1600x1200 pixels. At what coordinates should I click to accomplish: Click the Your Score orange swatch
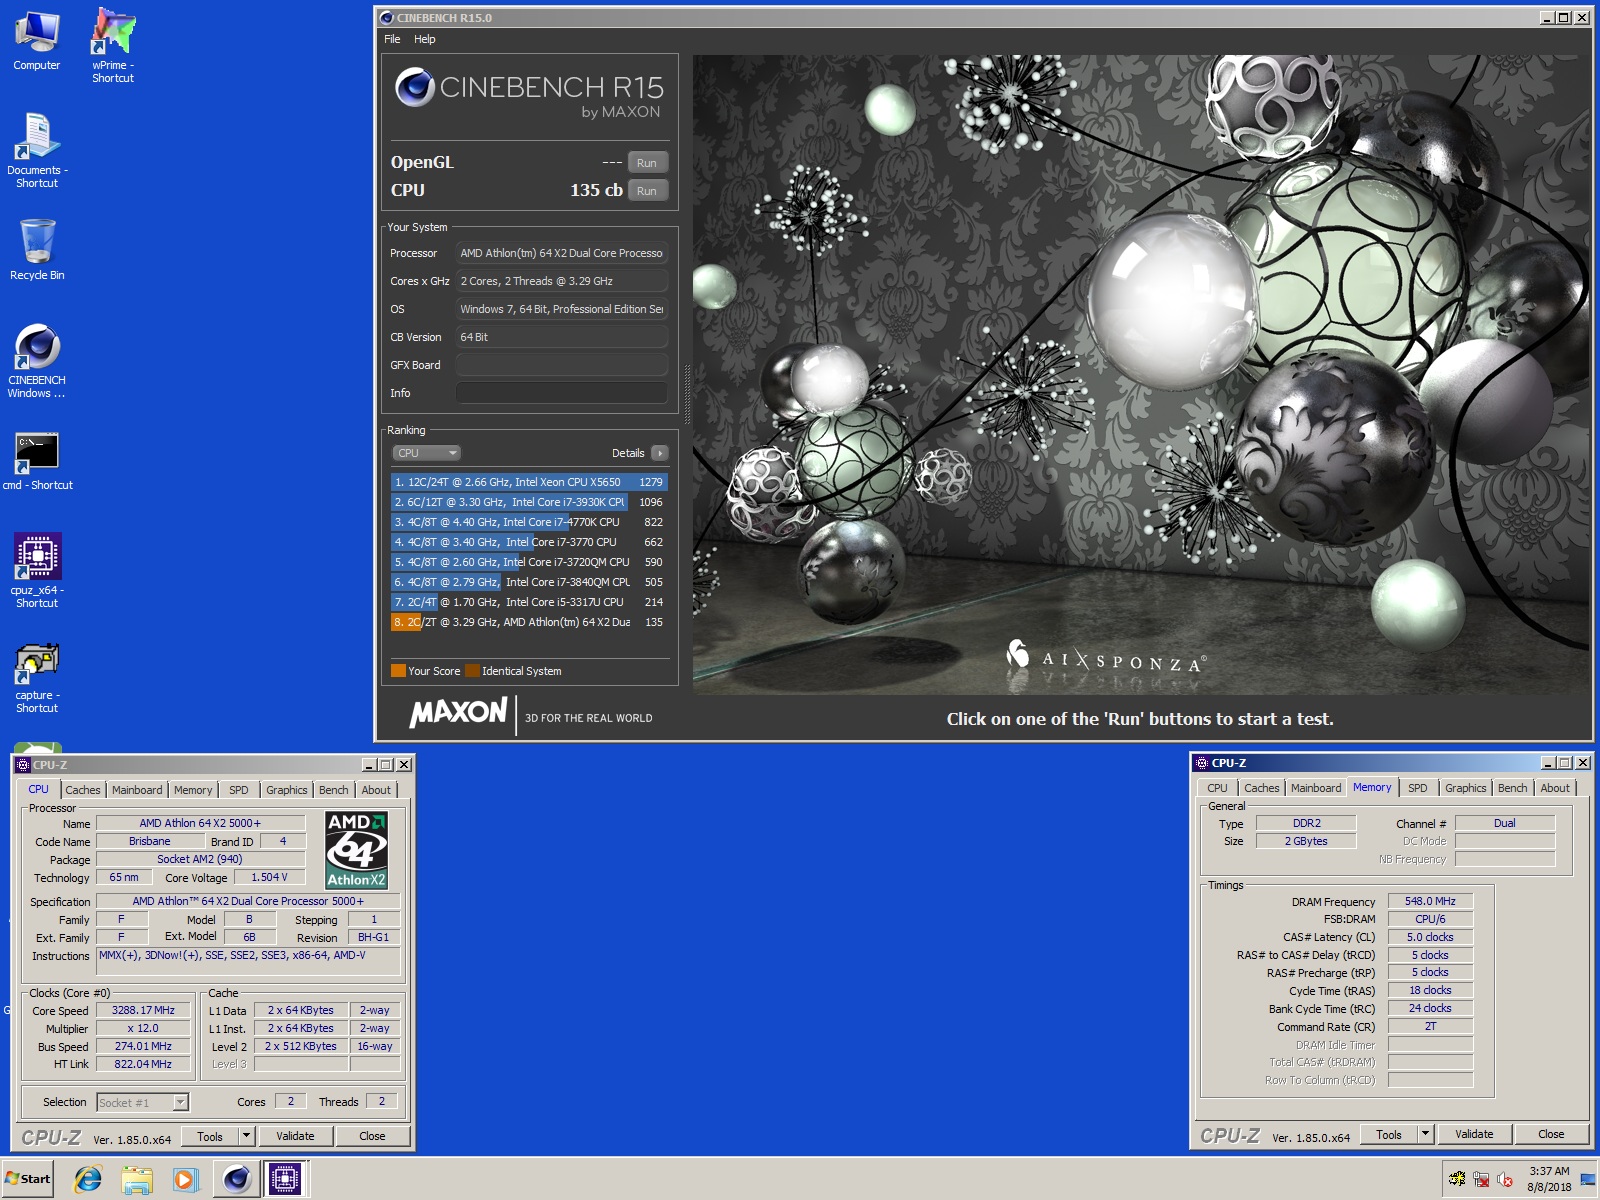pyautogui.click(x=398, y=671)
